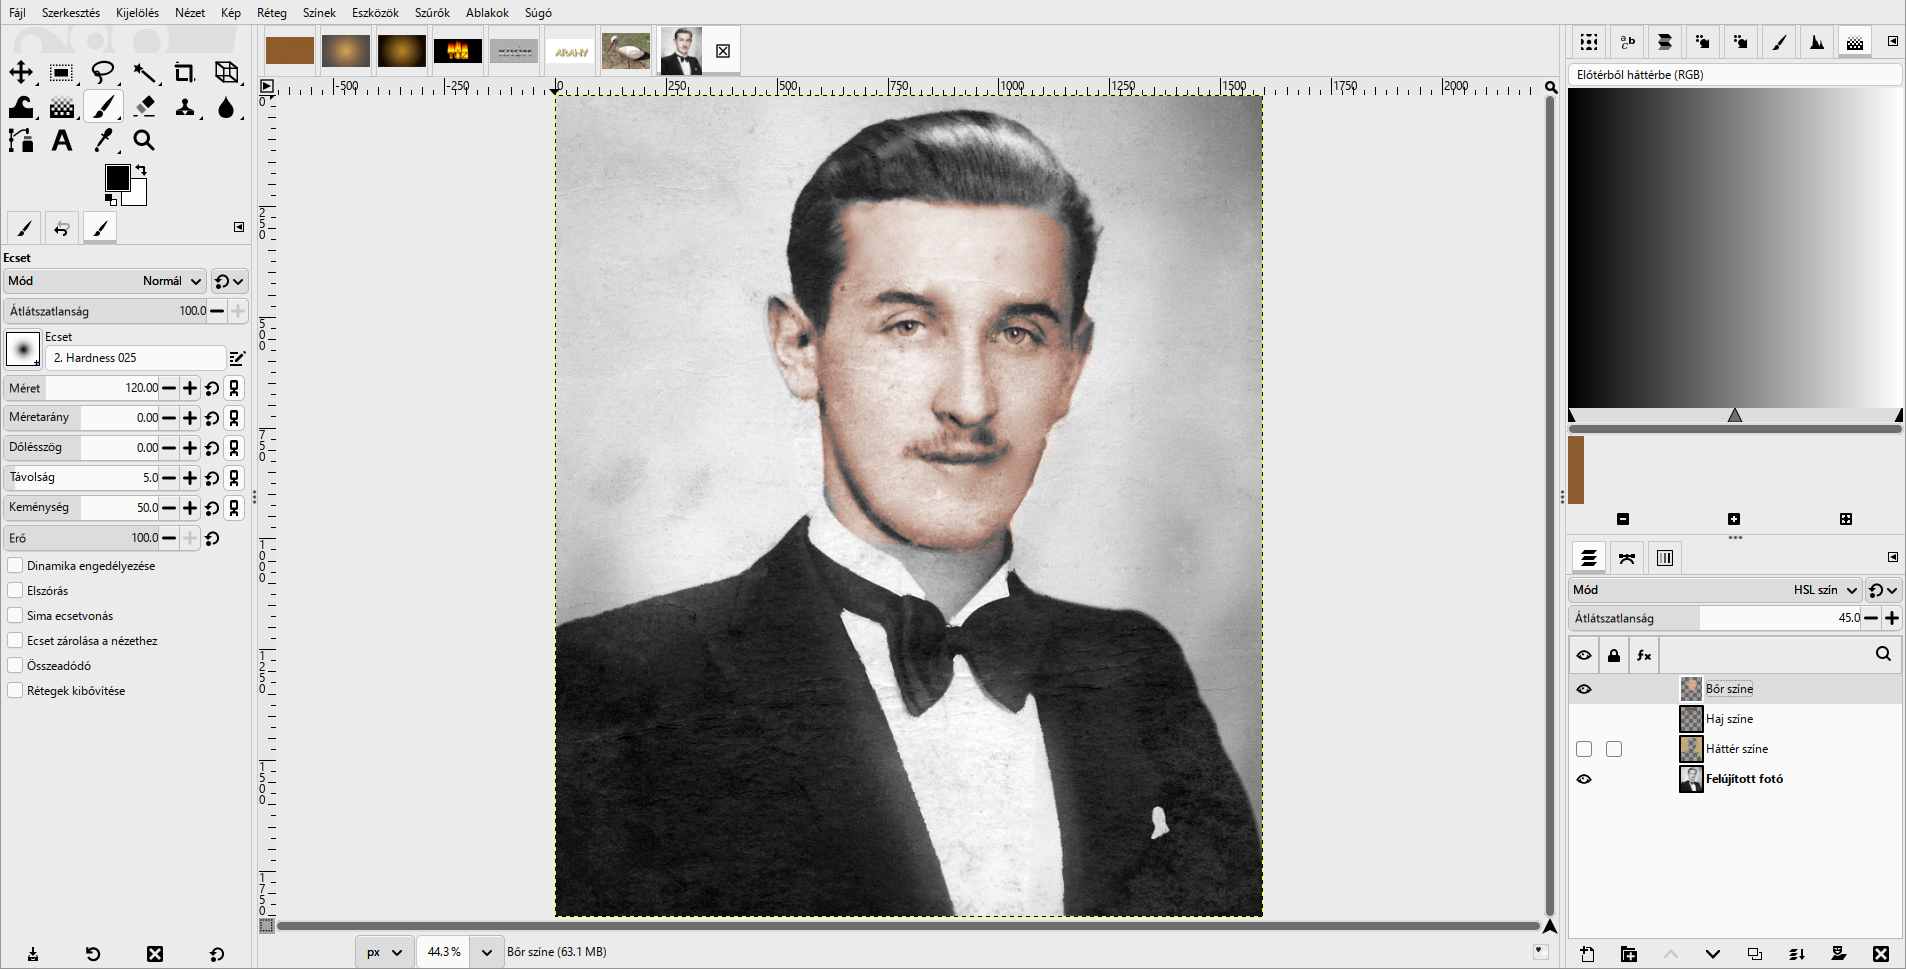The image size is (1906, 969).
Task: Enable Dinamika engedélyezése checkbox
Action: coord(15,566)
